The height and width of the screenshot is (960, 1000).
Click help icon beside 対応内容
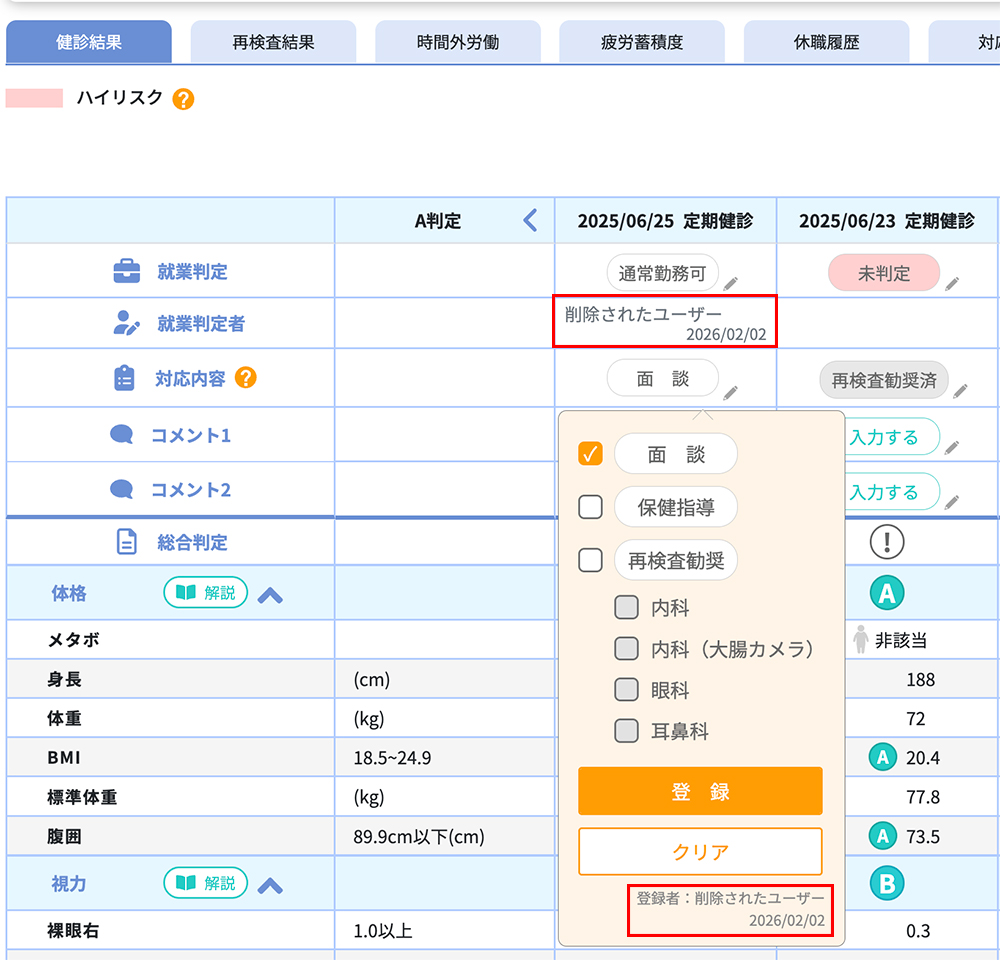click(x=245, y=378)
